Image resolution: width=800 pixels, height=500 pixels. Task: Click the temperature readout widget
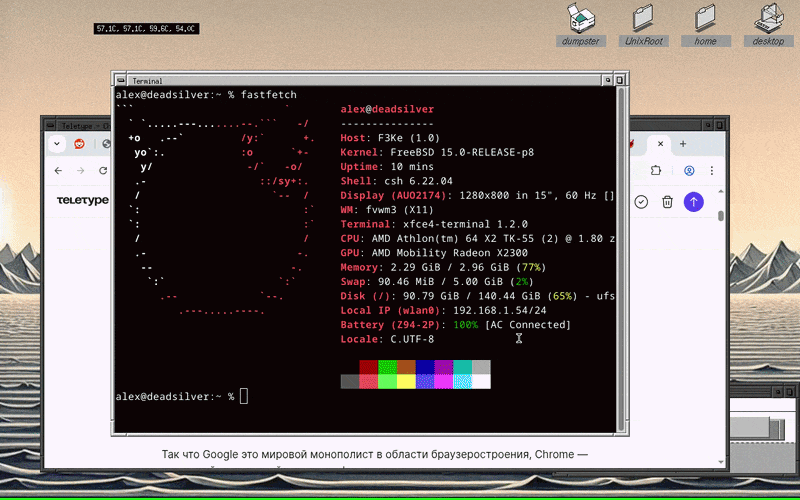click(146, 29)
